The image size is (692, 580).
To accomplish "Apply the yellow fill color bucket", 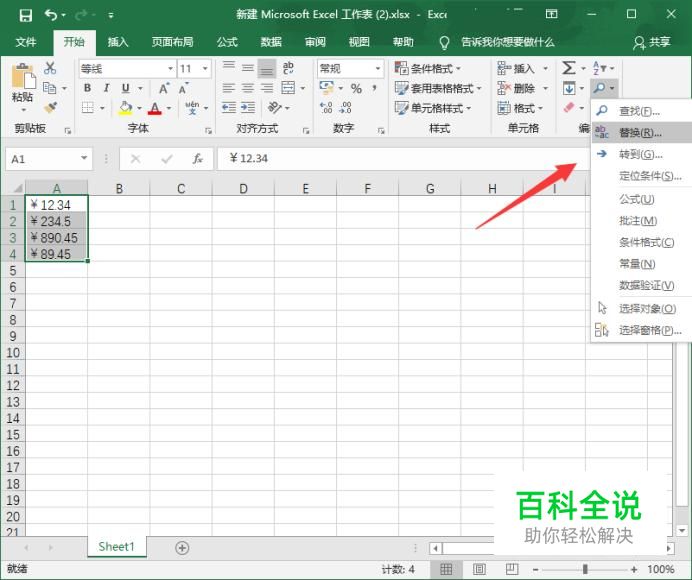I will 125,108.
